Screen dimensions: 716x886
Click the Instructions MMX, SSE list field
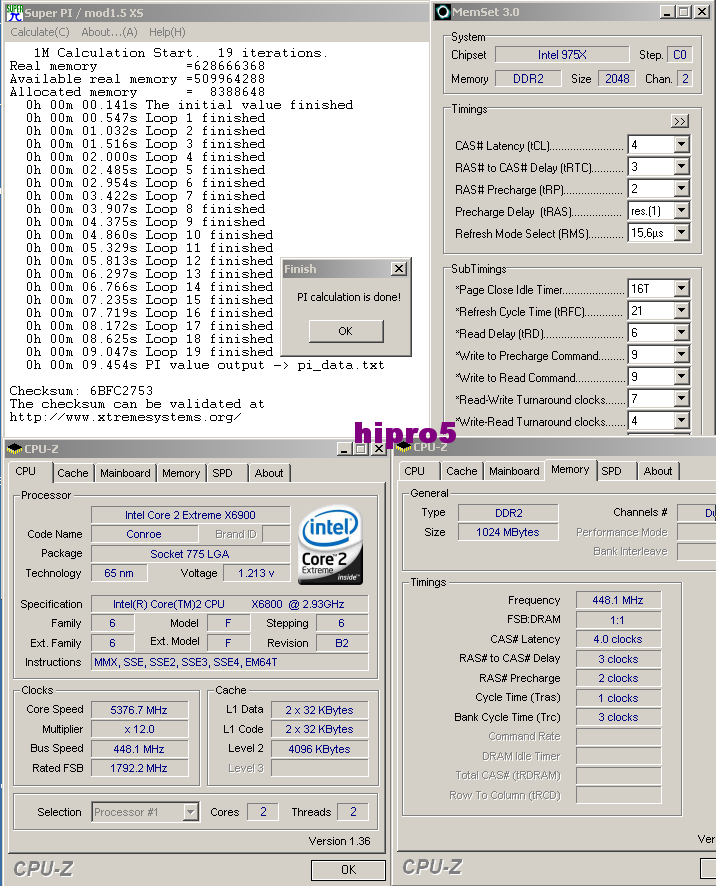[229, 662]
